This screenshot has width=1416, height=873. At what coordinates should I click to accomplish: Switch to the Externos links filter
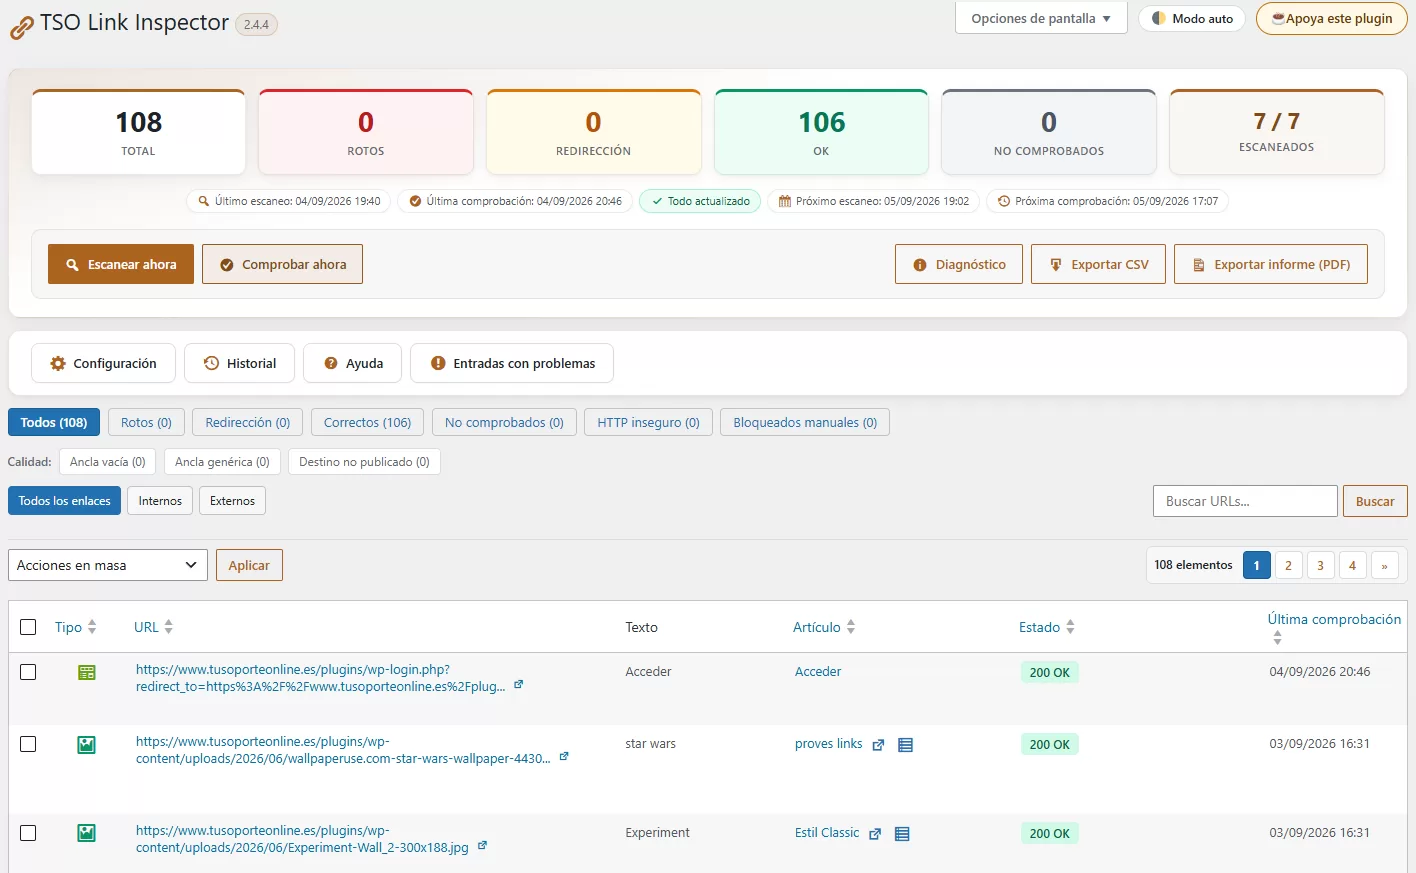[x=232, y=501]
